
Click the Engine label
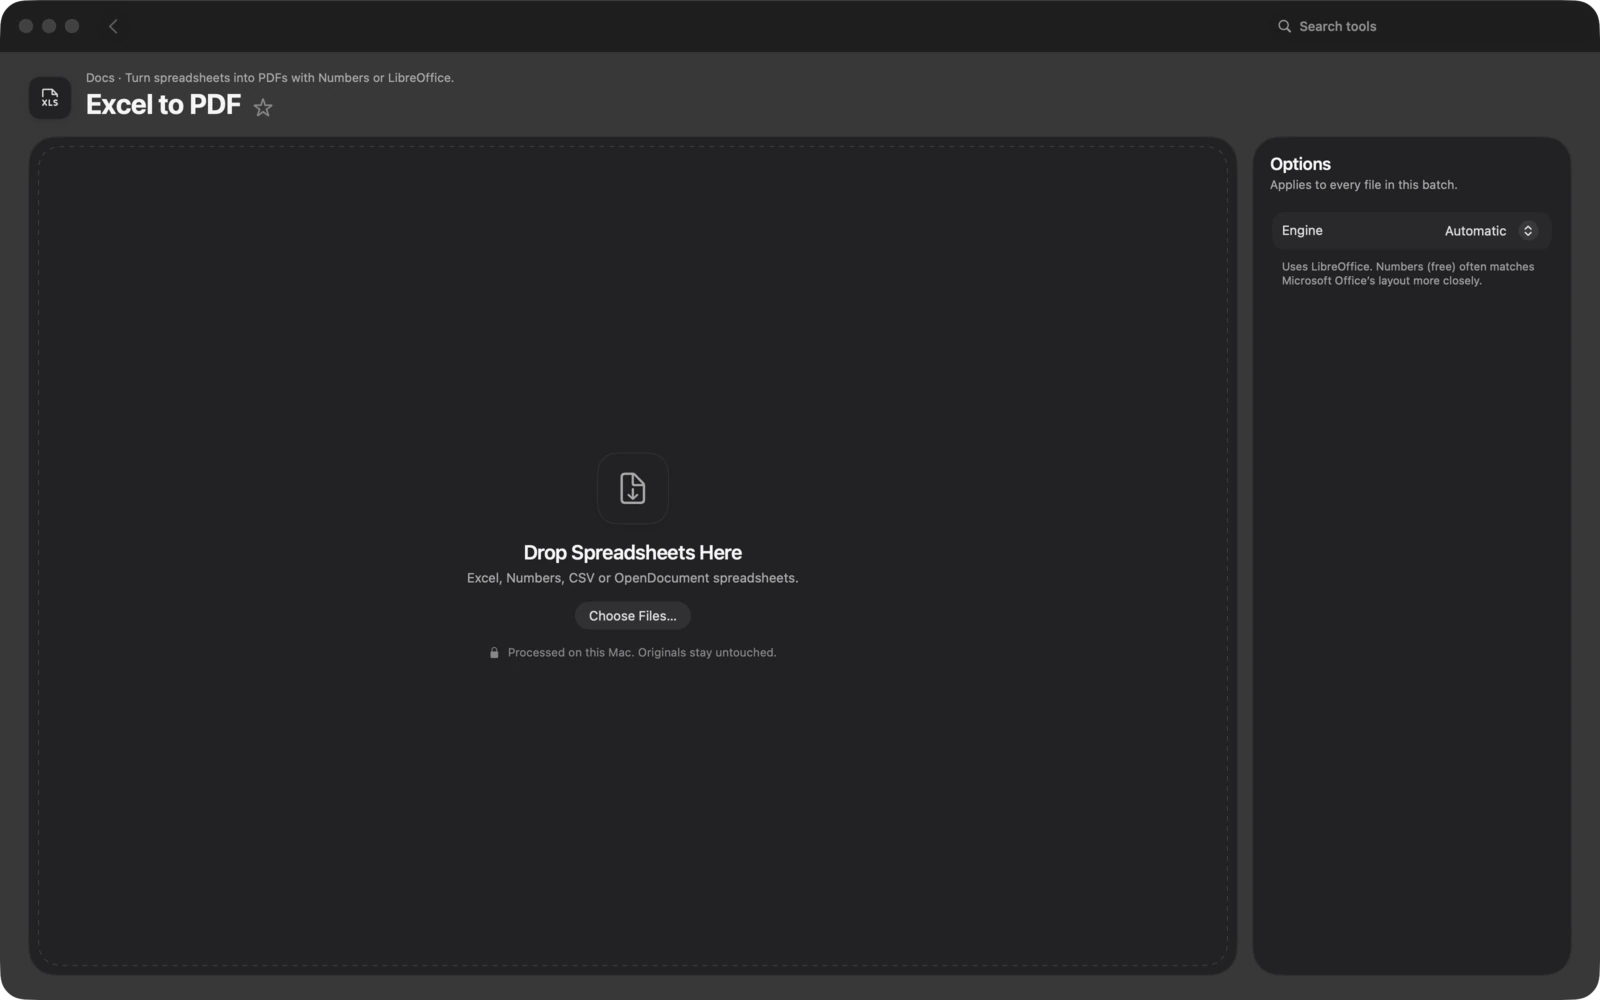pos(1302,231)
